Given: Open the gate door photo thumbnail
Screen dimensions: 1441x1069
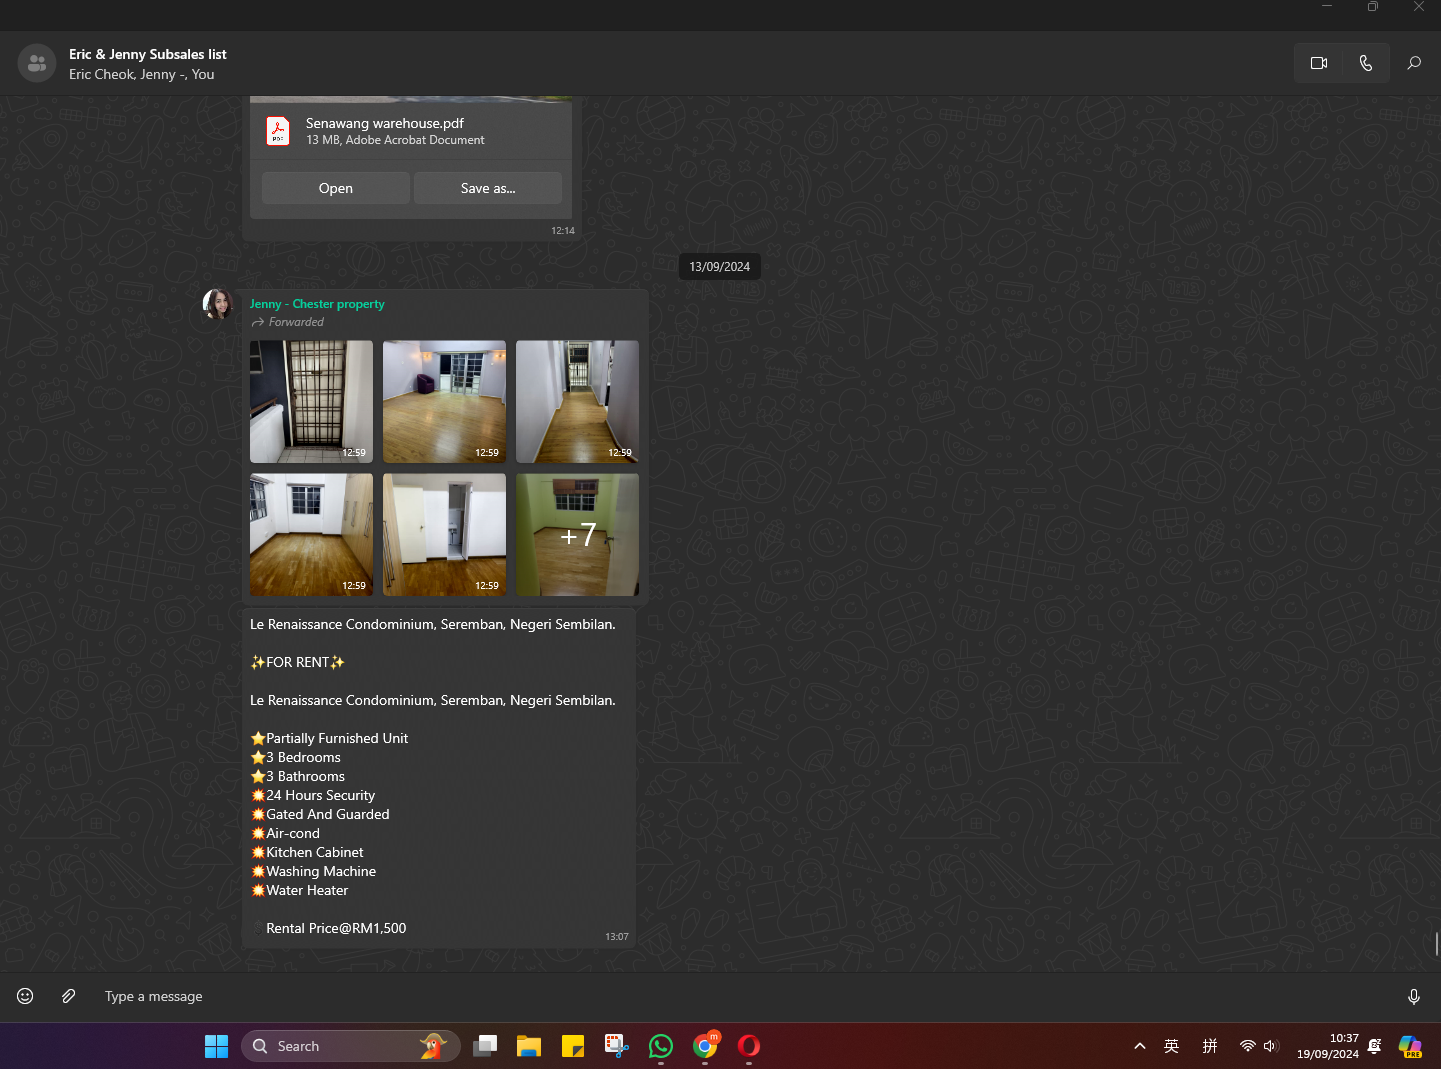Looking at the screenshot, I should 311,402.
